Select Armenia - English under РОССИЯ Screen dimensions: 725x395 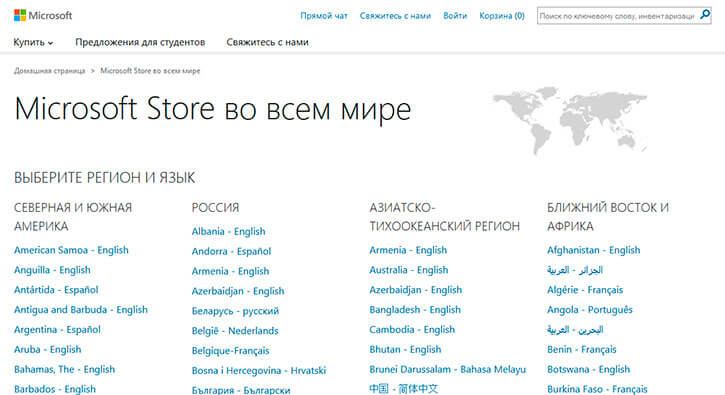click(x=230, y=272)
